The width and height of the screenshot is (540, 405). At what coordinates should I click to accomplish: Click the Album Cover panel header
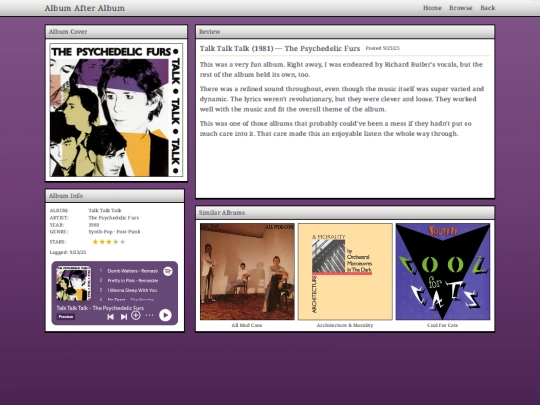click(116, 32)
